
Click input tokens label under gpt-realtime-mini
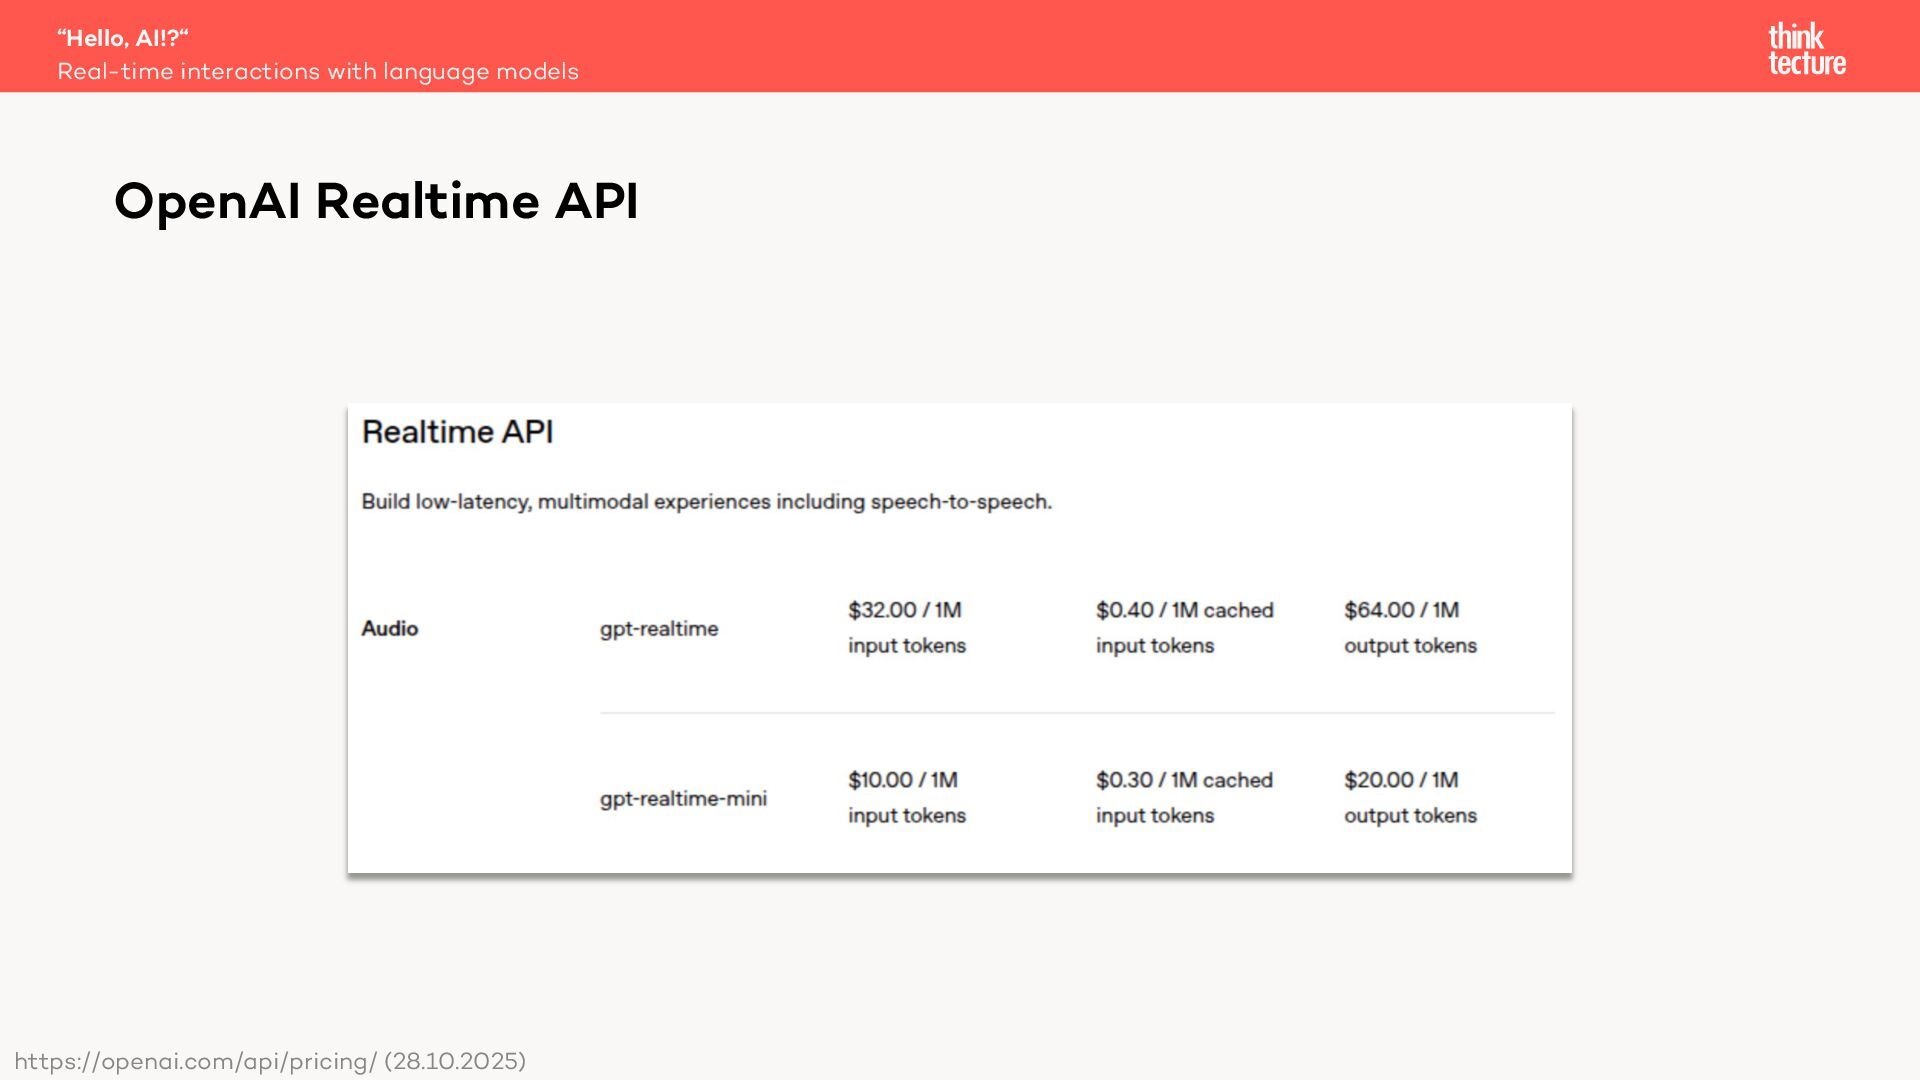click(x=907, y=816)
